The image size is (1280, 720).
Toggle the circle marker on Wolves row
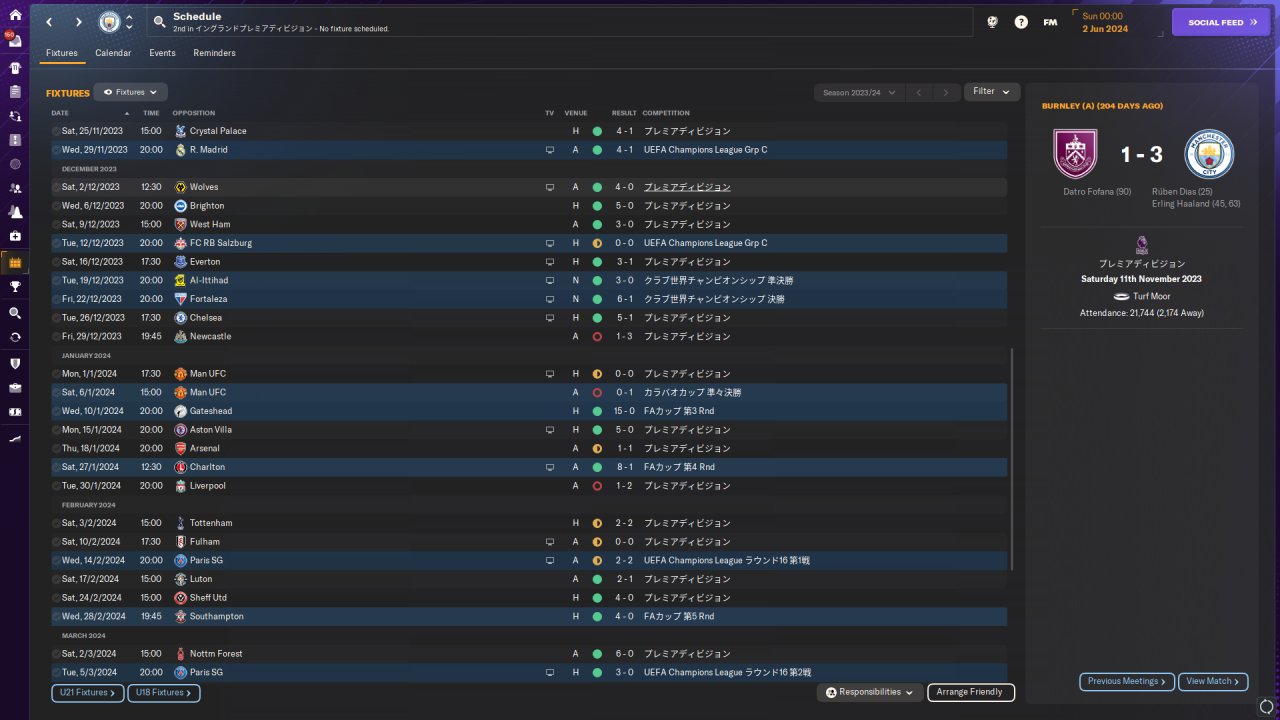tap(56, 187)
